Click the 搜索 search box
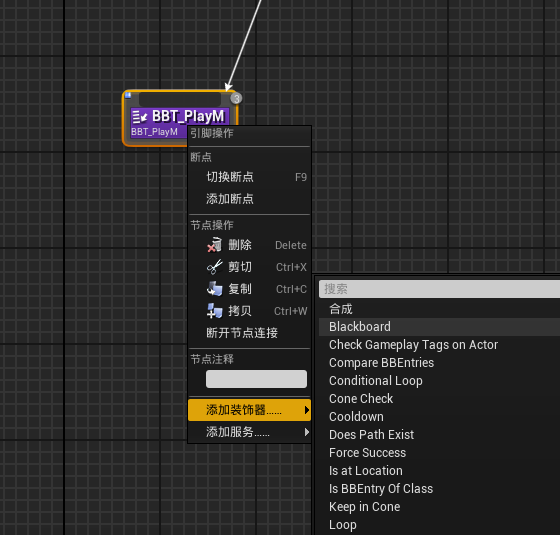The height and width of the screenshot is (535, 560). coord(439,289)
